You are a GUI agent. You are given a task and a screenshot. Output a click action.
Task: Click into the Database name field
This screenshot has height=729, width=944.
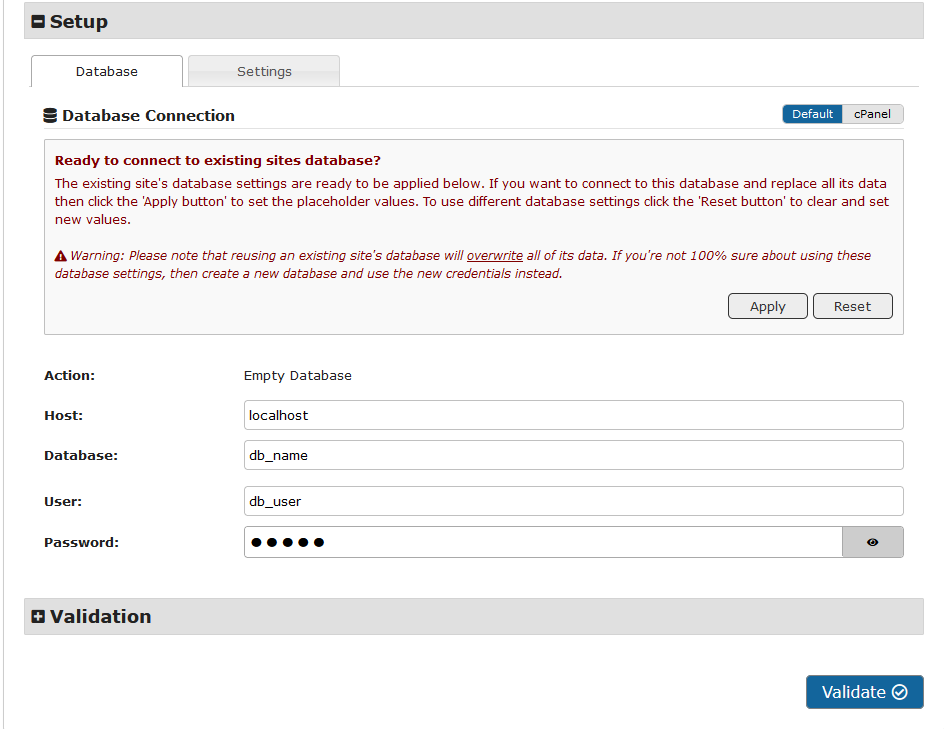[x=573, y=455]
